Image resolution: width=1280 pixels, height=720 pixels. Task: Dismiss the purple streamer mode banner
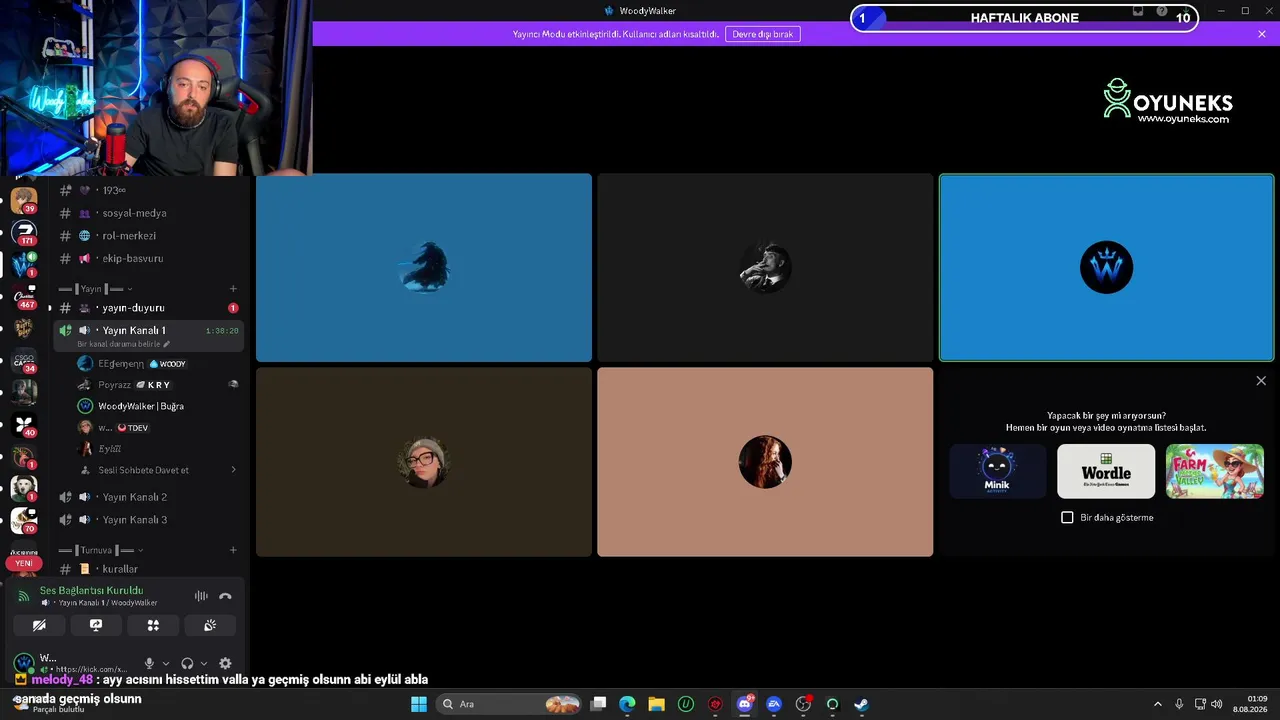pyautogui.click(x=1262, y=34)
